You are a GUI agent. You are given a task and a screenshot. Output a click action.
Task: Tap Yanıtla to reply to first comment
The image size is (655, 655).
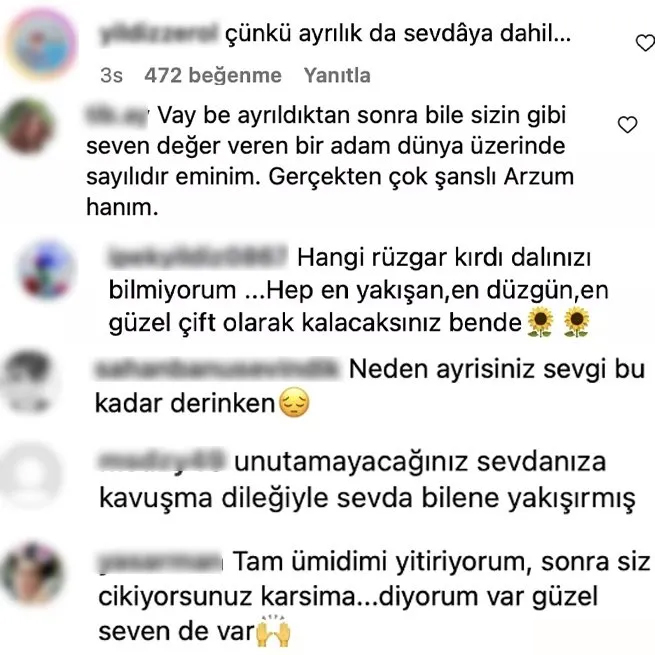click(x=337, y=76)
